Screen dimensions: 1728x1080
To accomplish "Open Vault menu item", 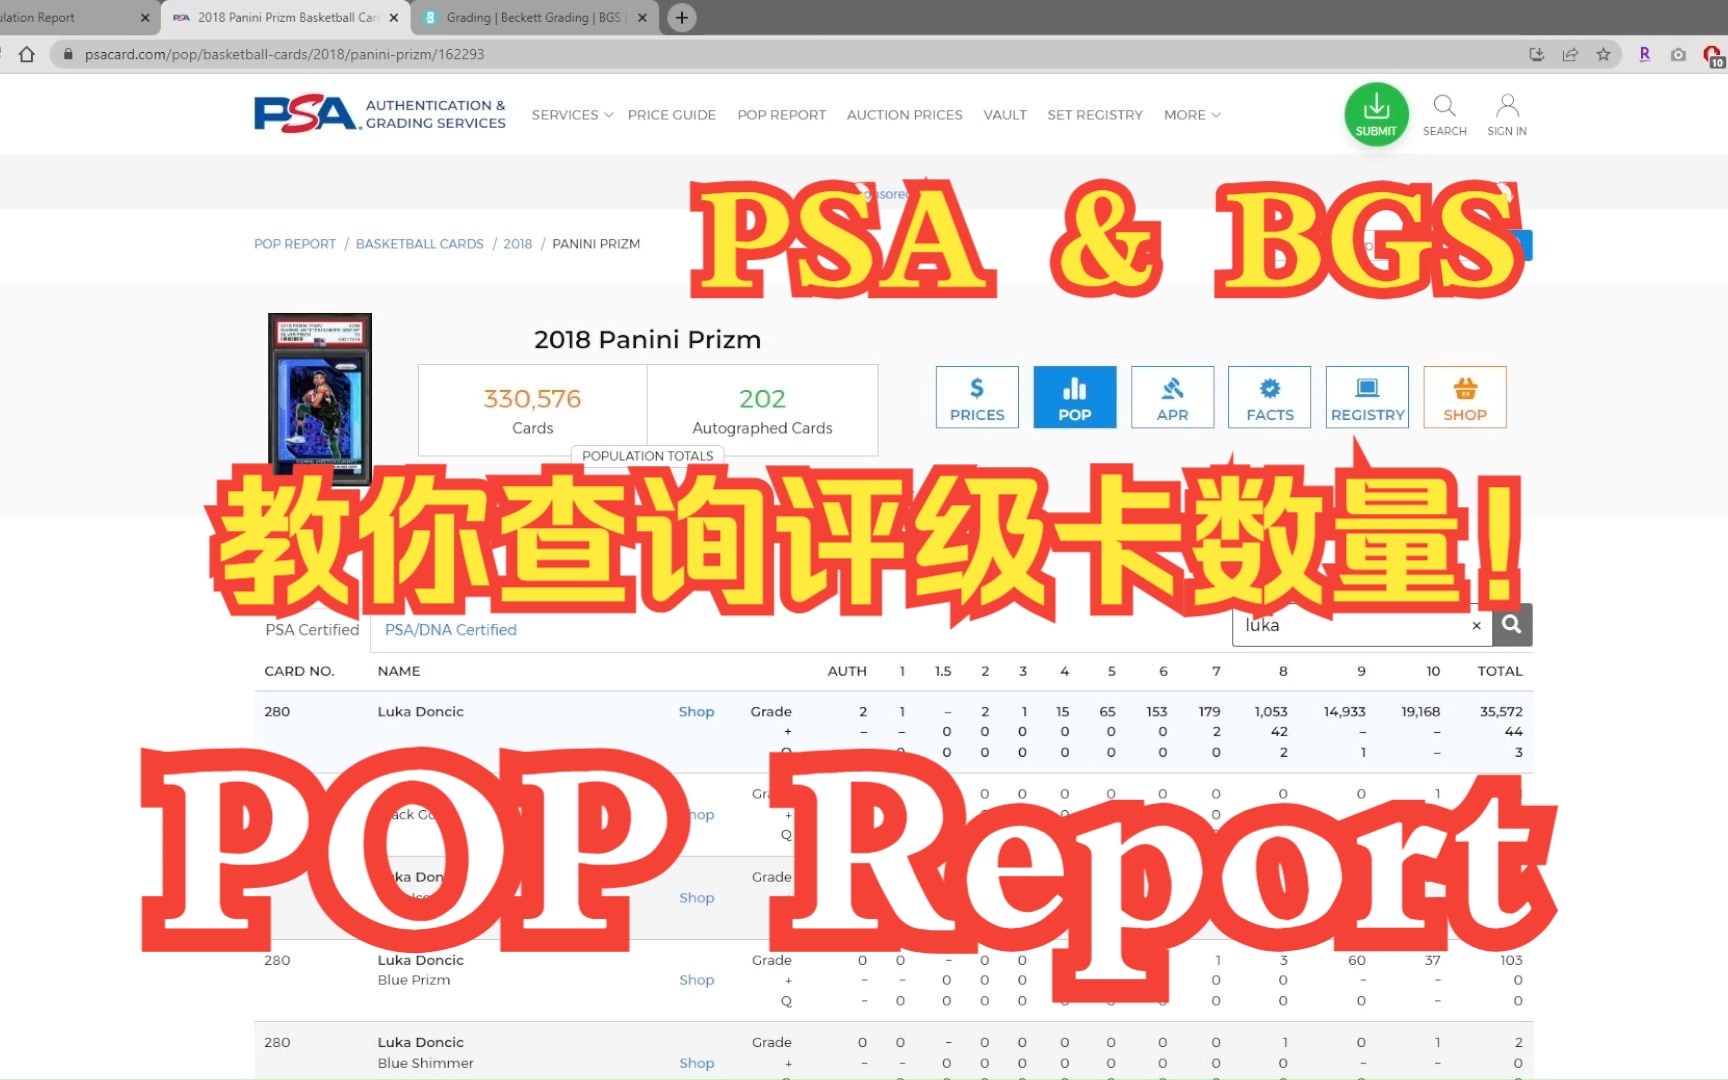I will [x=1005, y=115].
